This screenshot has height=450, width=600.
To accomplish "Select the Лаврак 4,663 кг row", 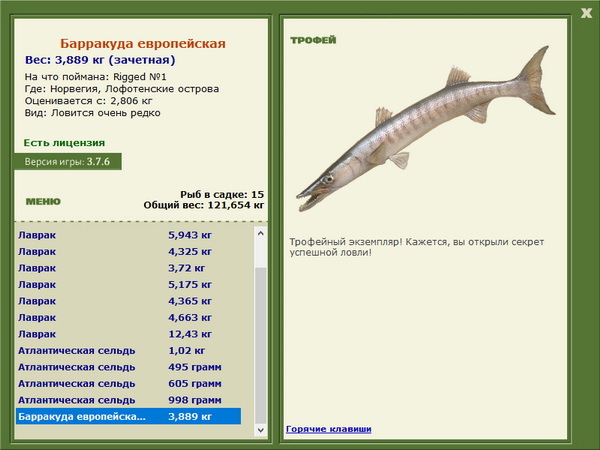I will [x=128, y=317].
